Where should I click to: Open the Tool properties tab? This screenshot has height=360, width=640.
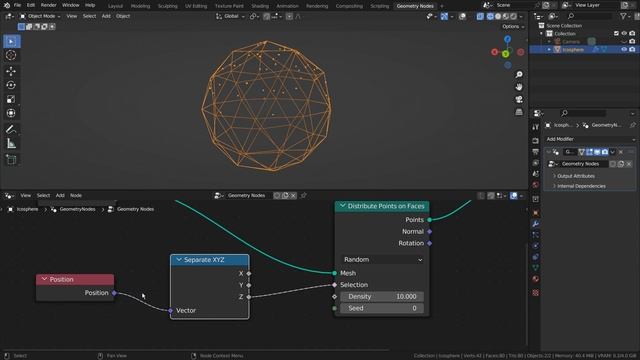pos(536,127)
